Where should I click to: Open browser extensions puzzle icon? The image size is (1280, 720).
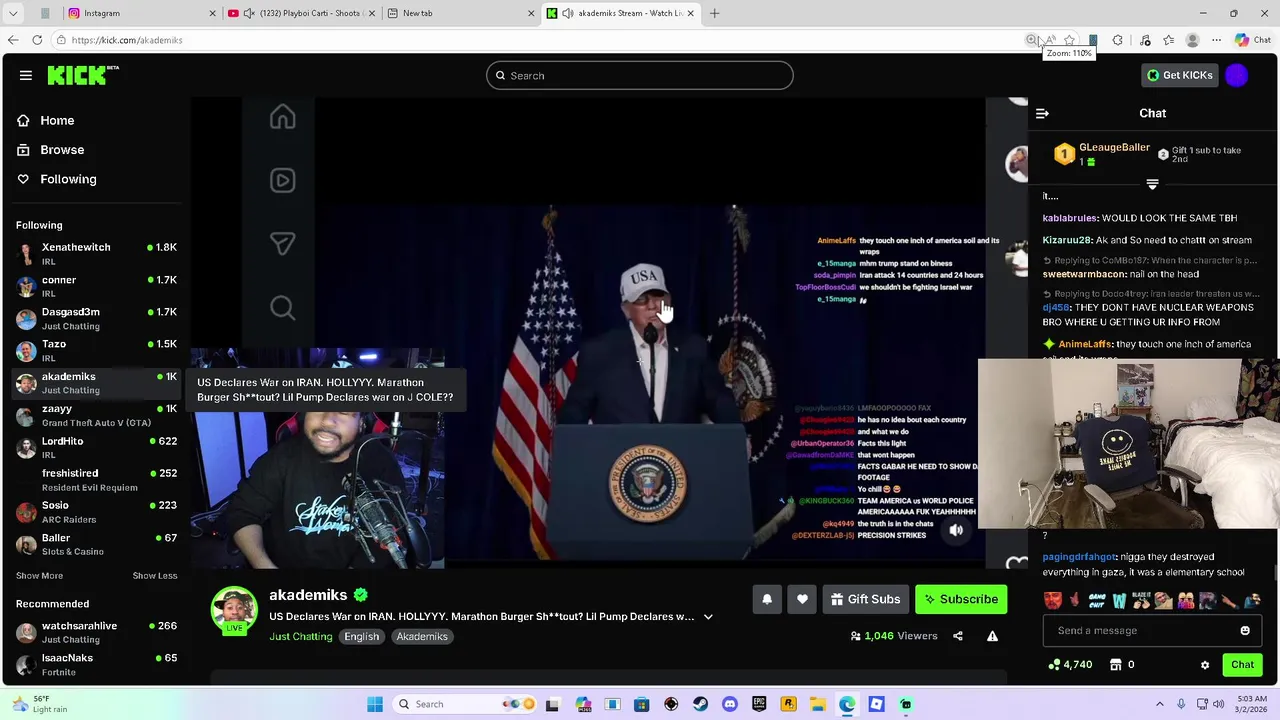pyautogui.click(x=1118, y=40)
